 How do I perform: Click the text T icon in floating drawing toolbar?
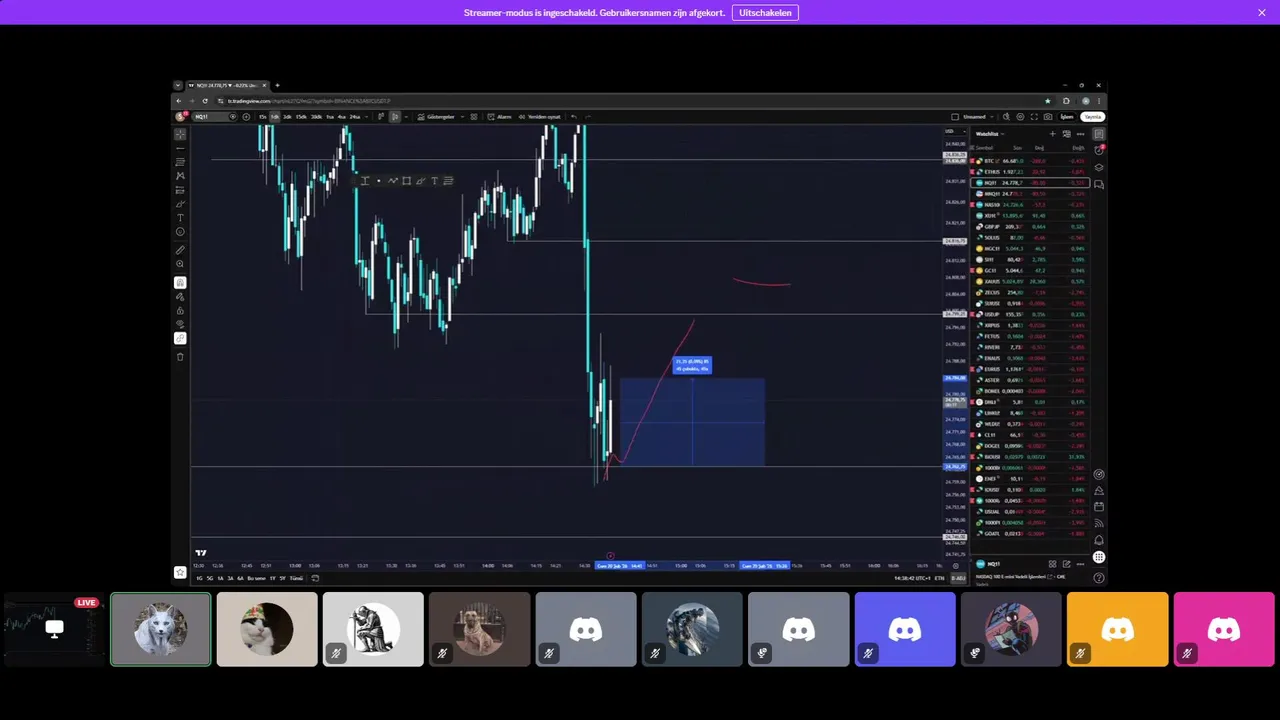[435, 181]
